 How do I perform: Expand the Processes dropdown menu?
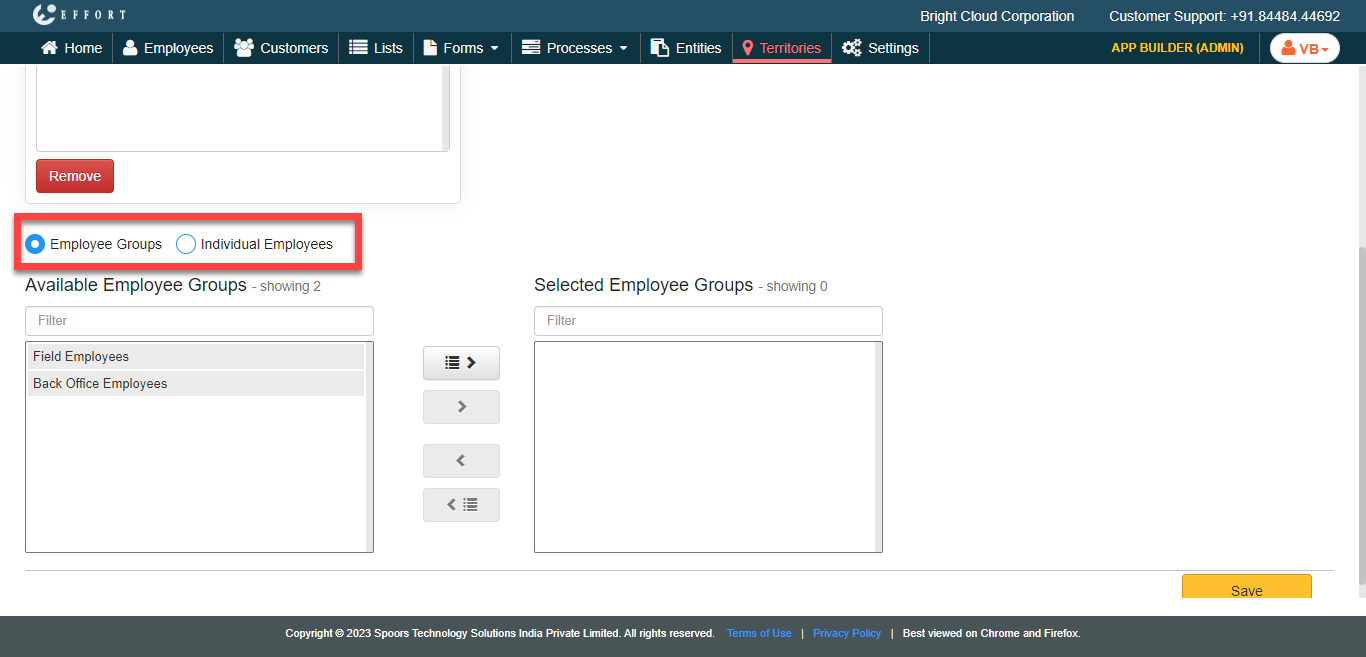pyautogui.click(x=575, y=48)
